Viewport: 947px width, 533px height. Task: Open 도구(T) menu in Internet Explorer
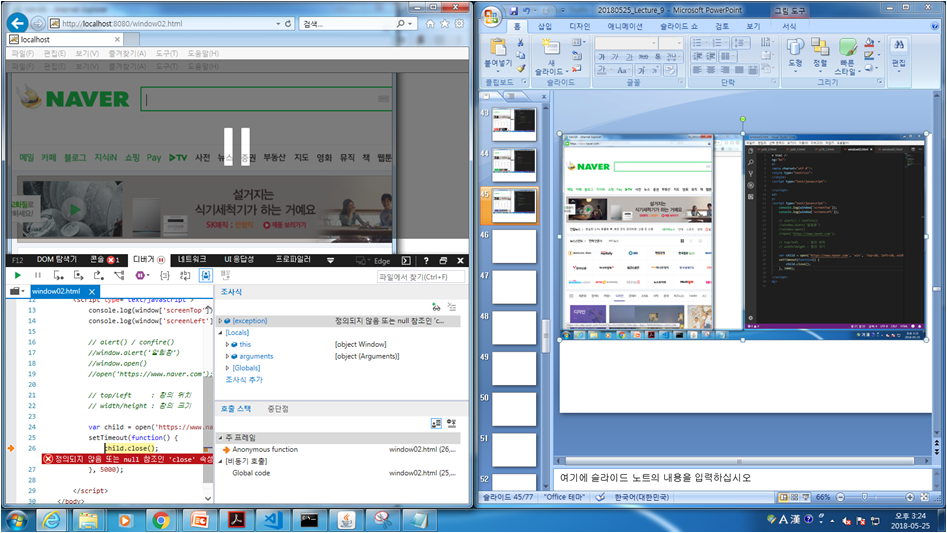(x=167, y=54)
